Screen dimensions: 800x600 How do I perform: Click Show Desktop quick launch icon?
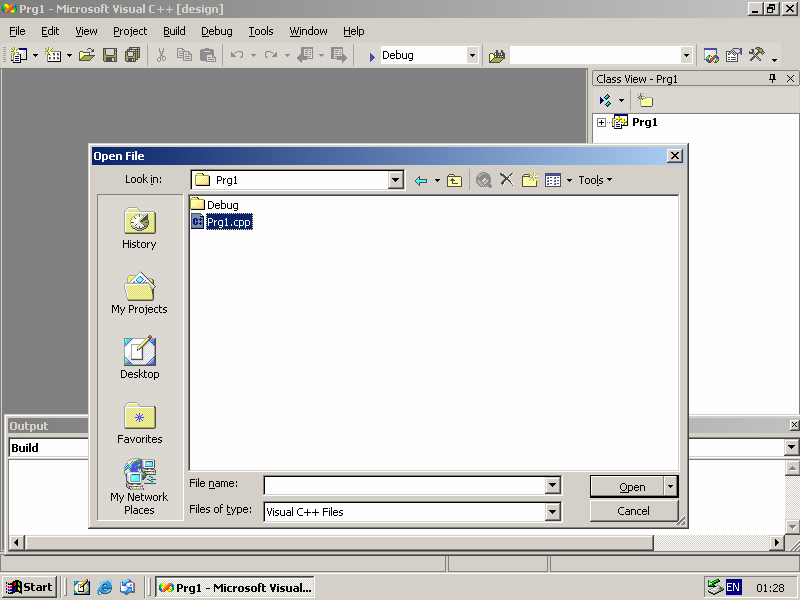[x=82, y=587]
